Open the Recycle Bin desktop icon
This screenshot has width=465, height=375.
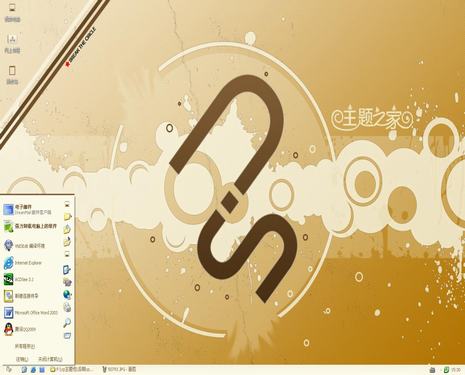point(12,75)
